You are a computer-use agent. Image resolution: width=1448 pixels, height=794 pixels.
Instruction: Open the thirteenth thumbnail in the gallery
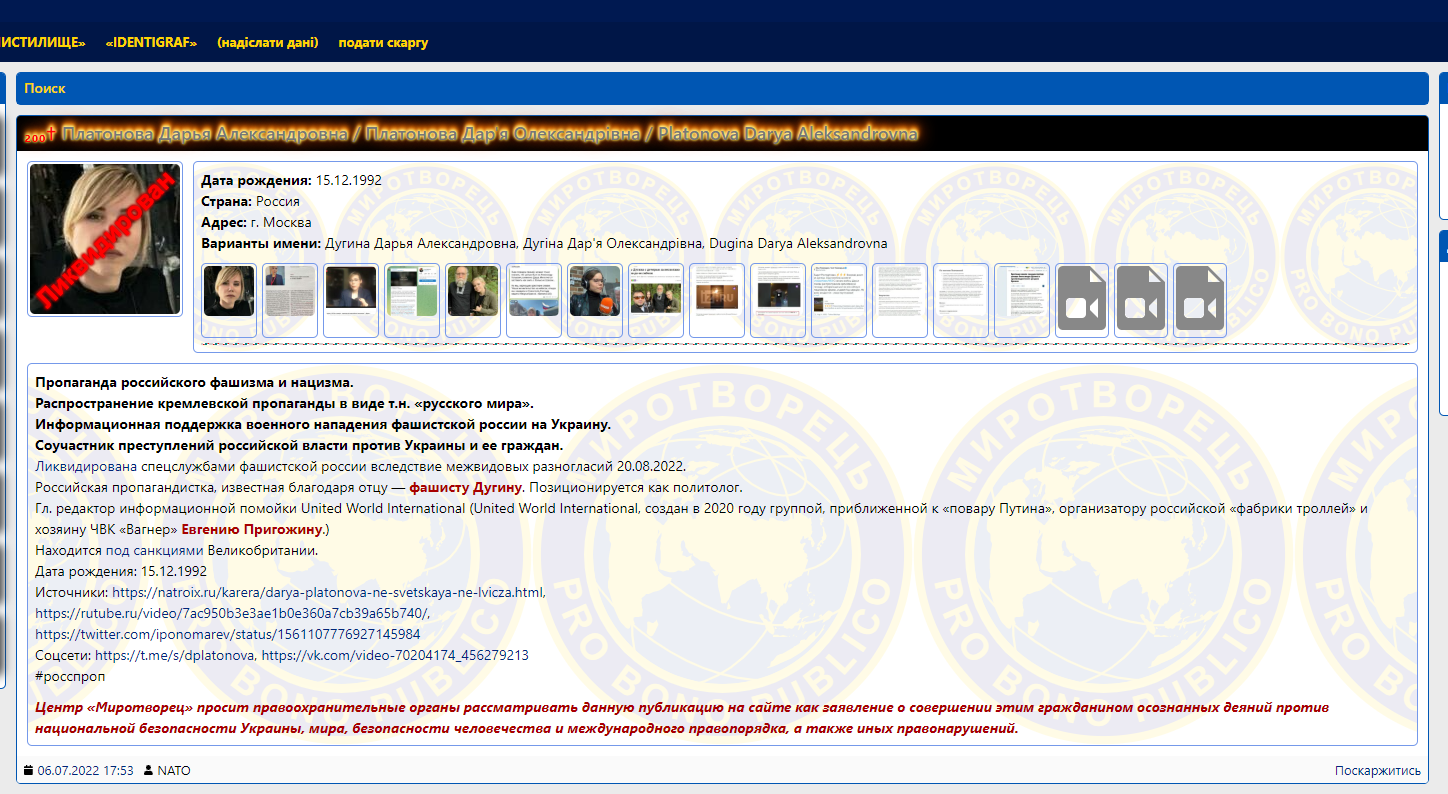(961, 300)
